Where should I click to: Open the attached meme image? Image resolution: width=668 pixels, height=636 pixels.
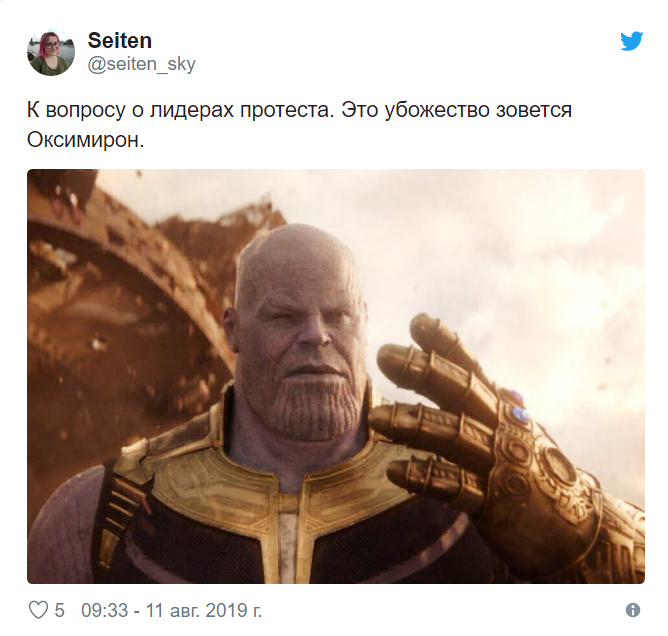click(x=336, y=376)
